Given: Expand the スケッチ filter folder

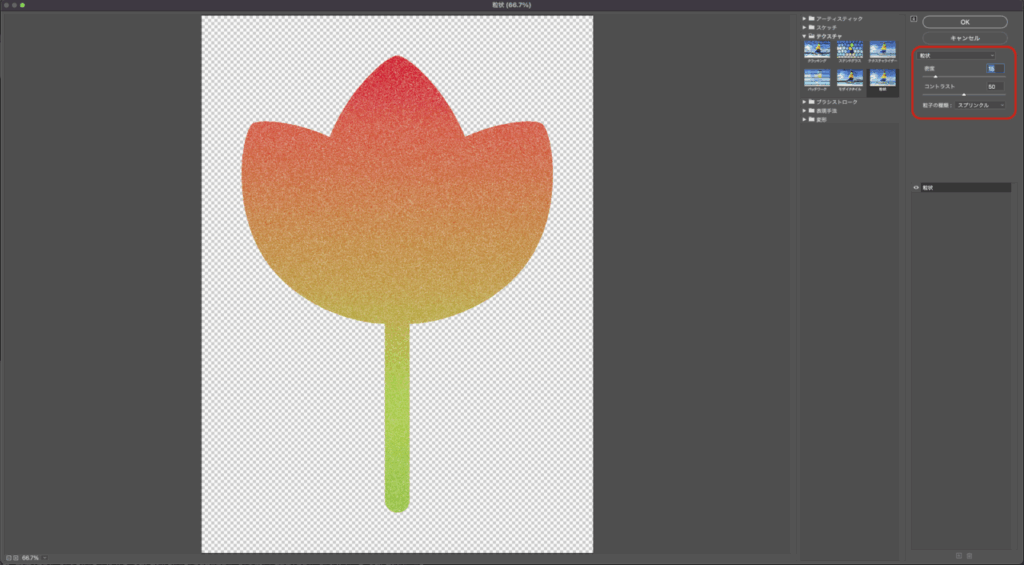Looking at the screenshot, I should 804,27.
